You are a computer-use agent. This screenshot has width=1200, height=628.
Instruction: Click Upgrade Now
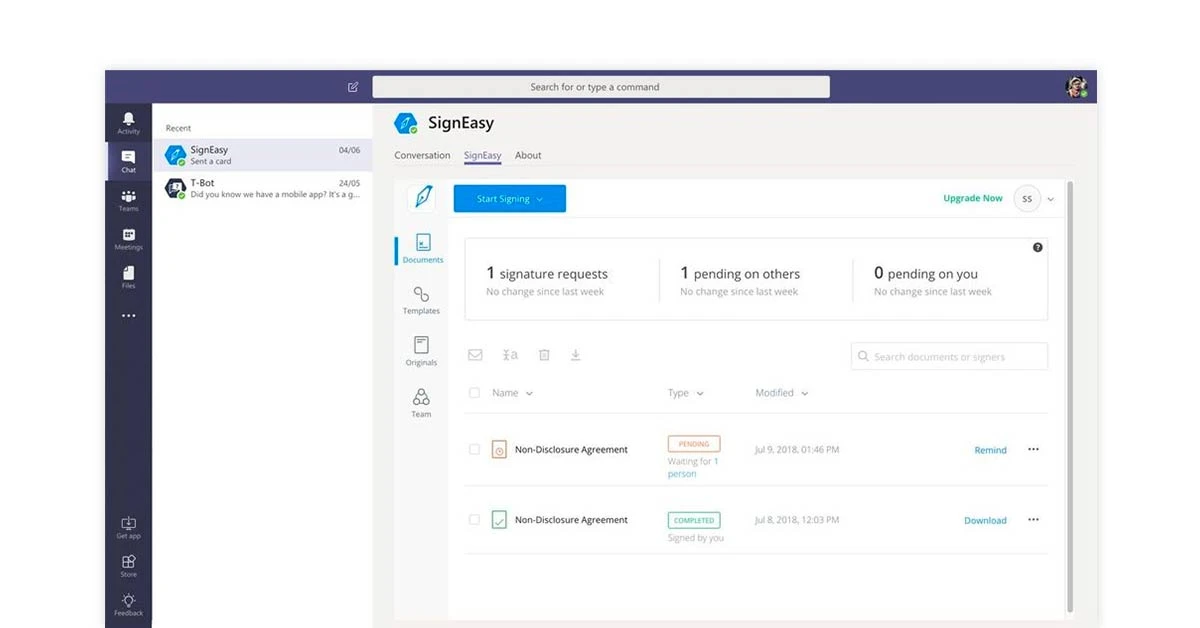[972, 198]
